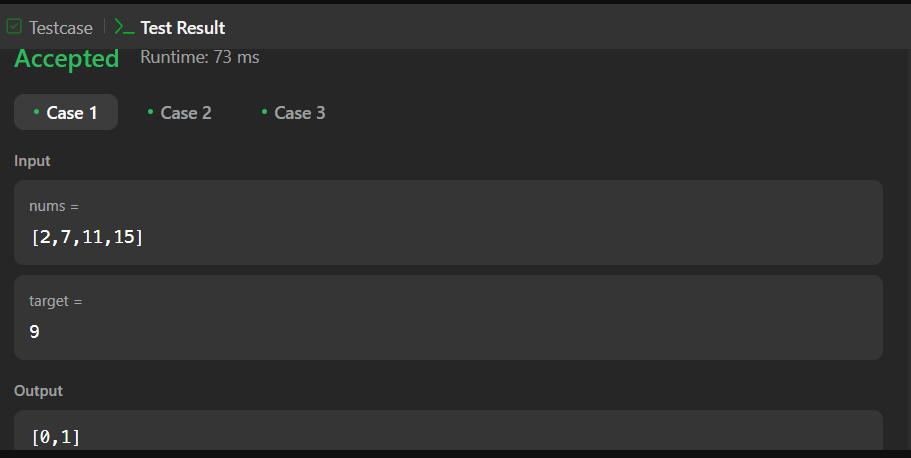Viewport: 911px width, 458px height.
Task: Click the green passed dot on Case 3
Action: tap(264, 111)
